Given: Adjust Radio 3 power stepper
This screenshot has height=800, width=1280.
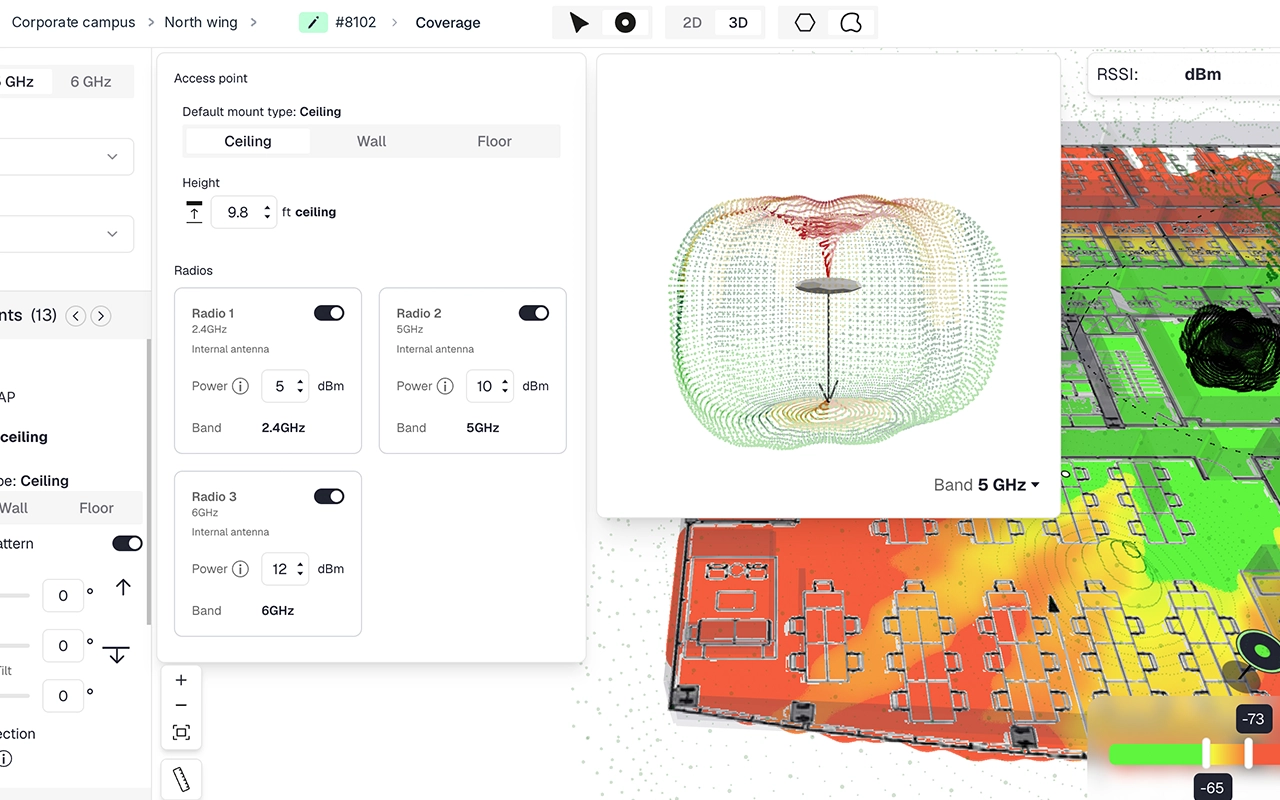Looking at the screenshot, I should 300,569.
